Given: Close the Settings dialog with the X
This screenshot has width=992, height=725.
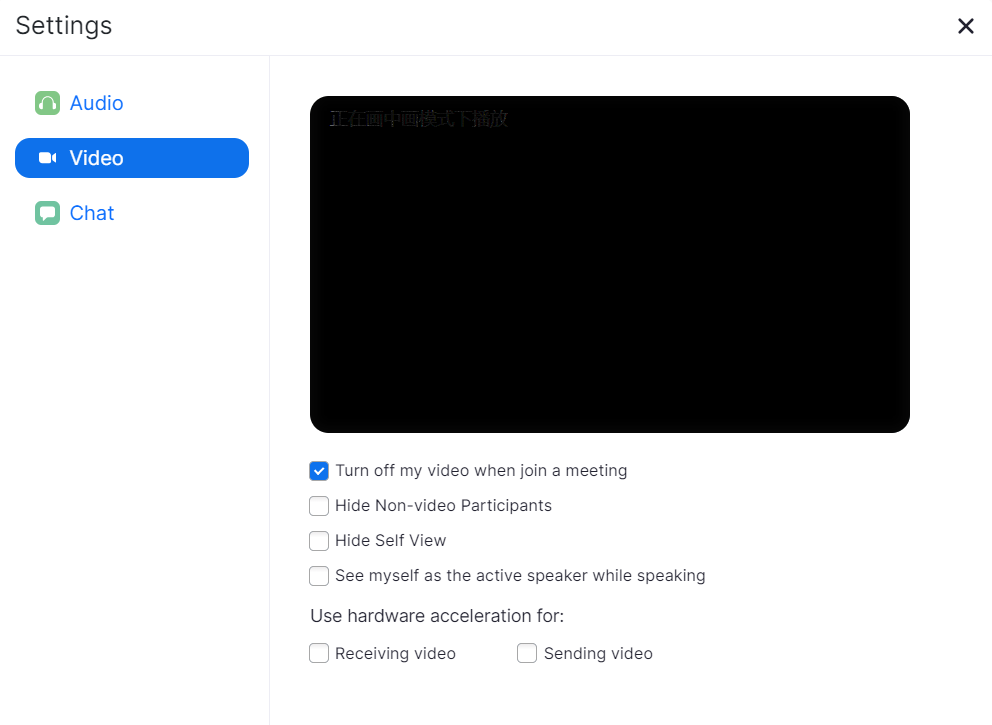Looking at the screenshot, I should click(965, 26).
